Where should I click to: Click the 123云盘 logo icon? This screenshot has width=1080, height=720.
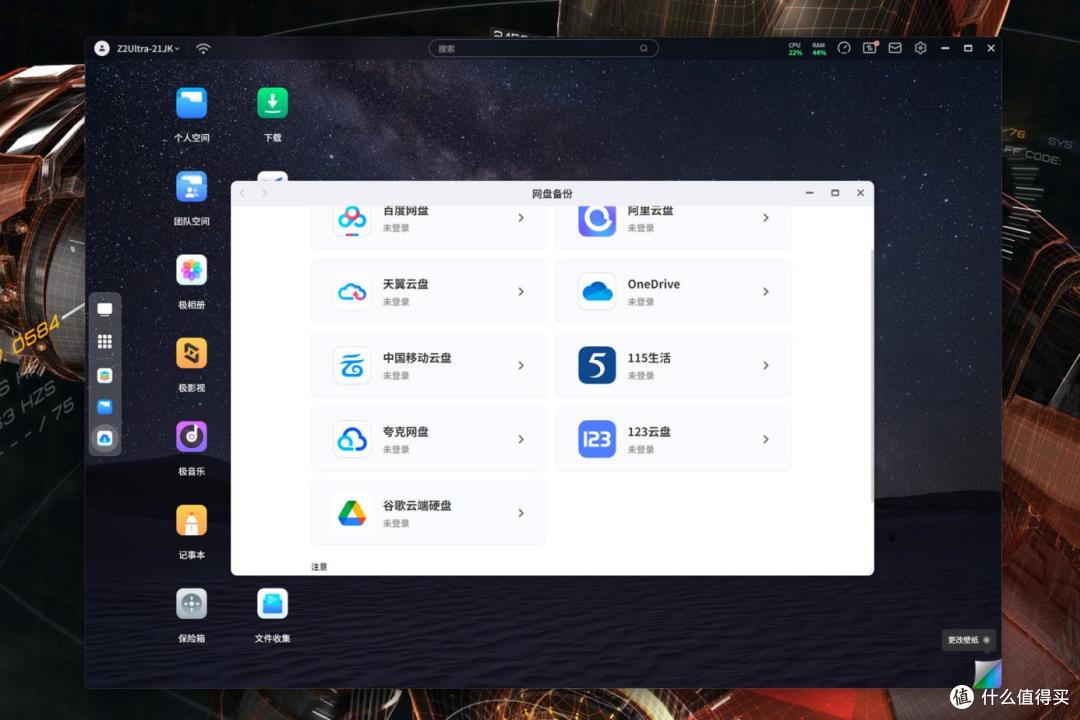[596, 439]
